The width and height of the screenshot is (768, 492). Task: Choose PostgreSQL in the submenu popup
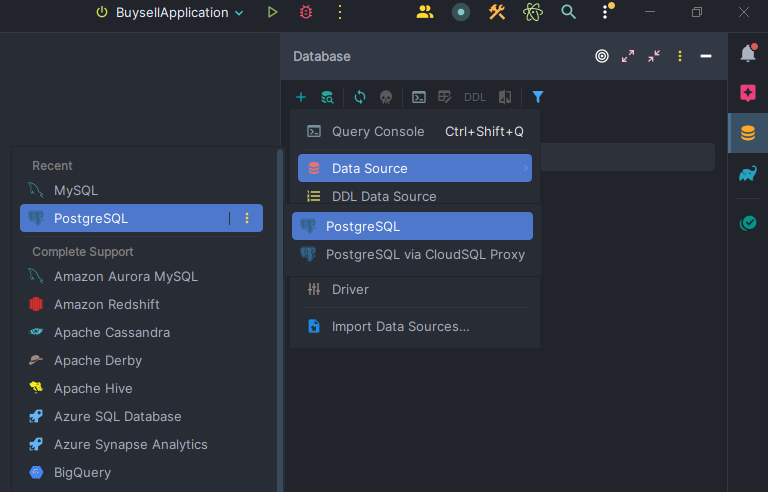coord(412,226)
